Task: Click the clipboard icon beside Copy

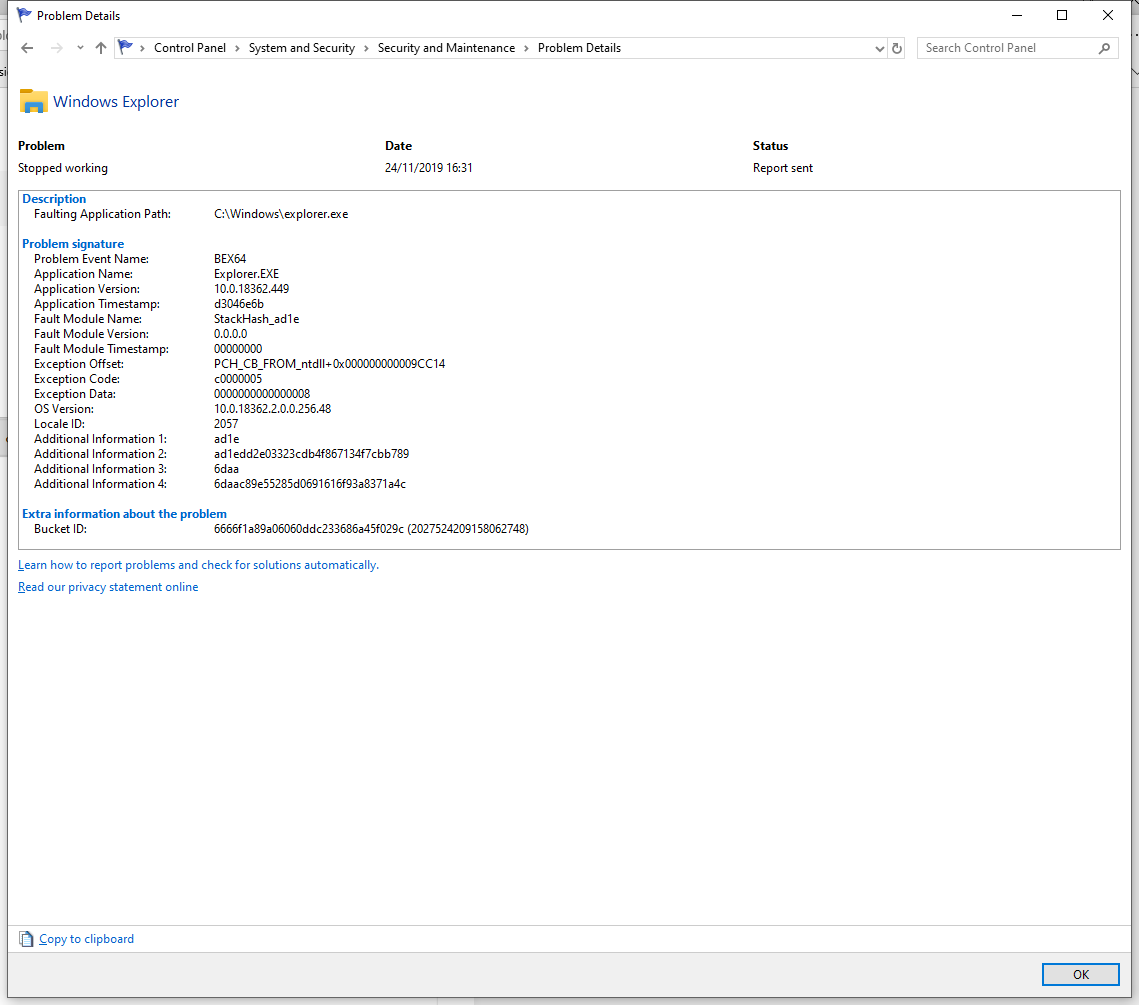Action: point(26,939)
